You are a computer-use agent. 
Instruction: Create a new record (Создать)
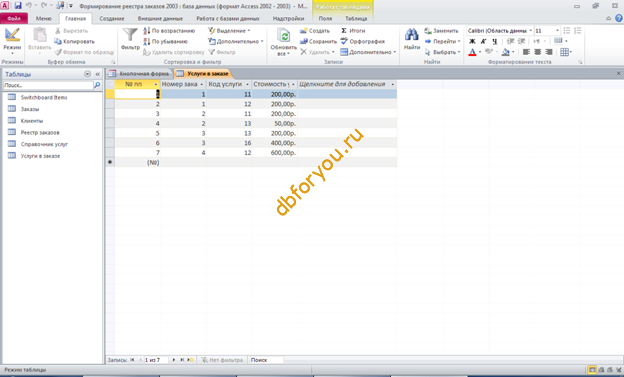click(315, 31)
